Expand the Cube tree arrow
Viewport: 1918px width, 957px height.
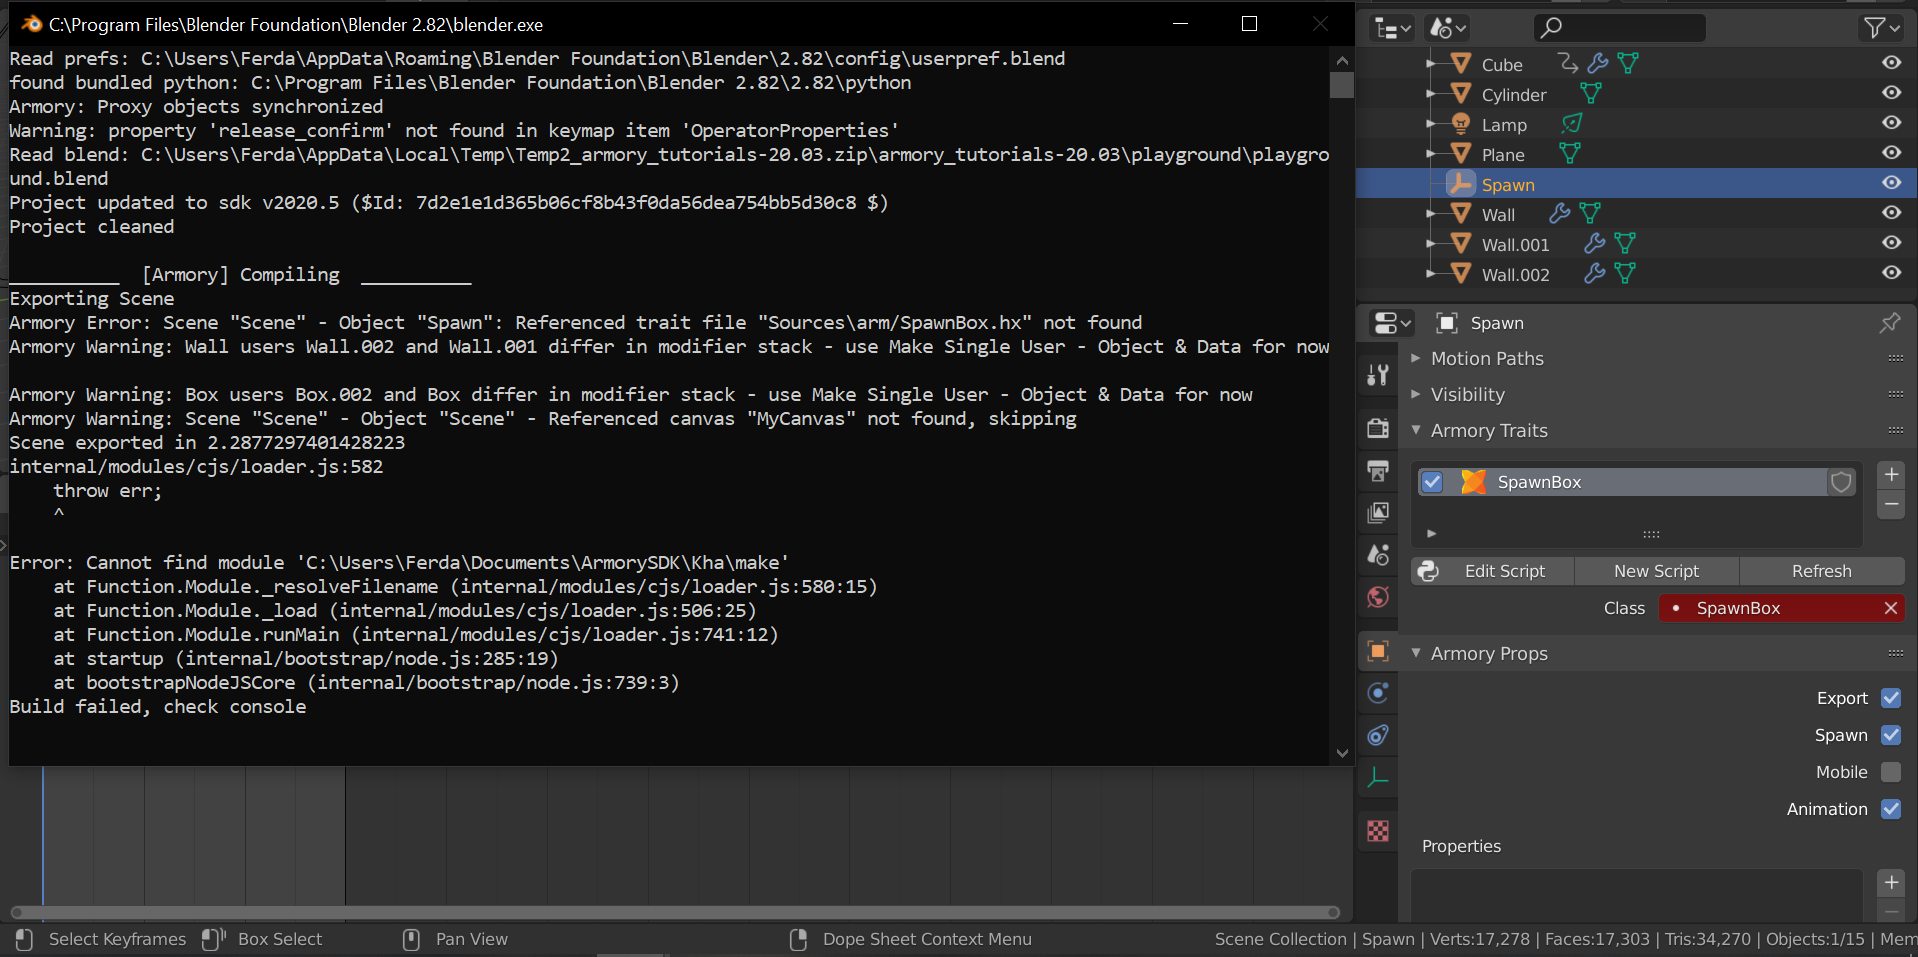click(x=1431, y=64)
